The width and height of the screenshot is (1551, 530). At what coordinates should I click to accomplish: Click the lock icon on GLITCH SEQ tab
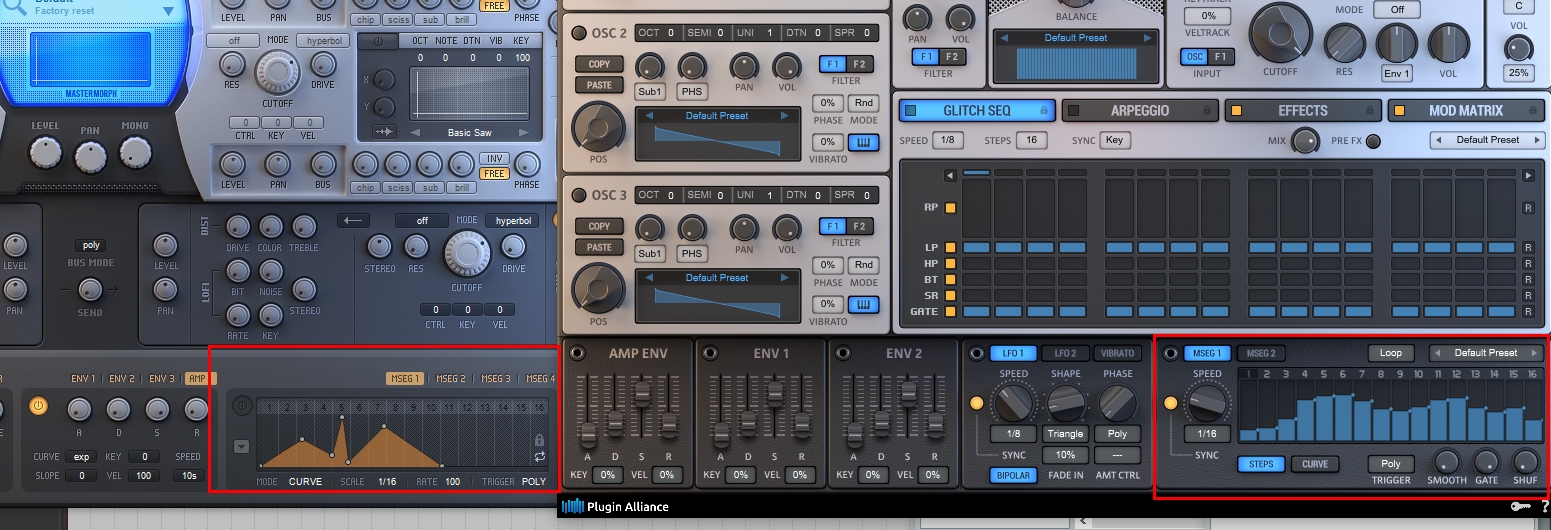pyautogui.click(x=1044, y=111)
